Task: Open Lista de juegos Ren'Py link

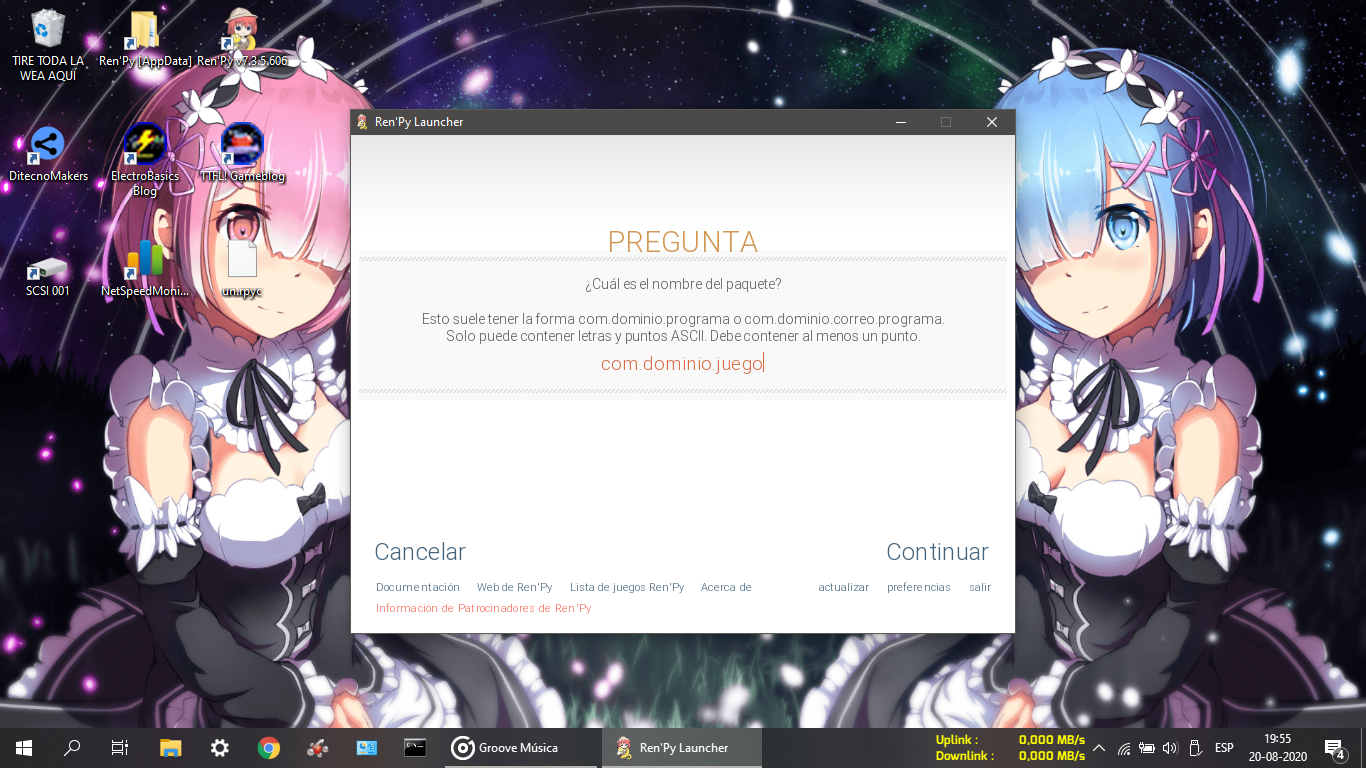Action: [x=627, y=587]
